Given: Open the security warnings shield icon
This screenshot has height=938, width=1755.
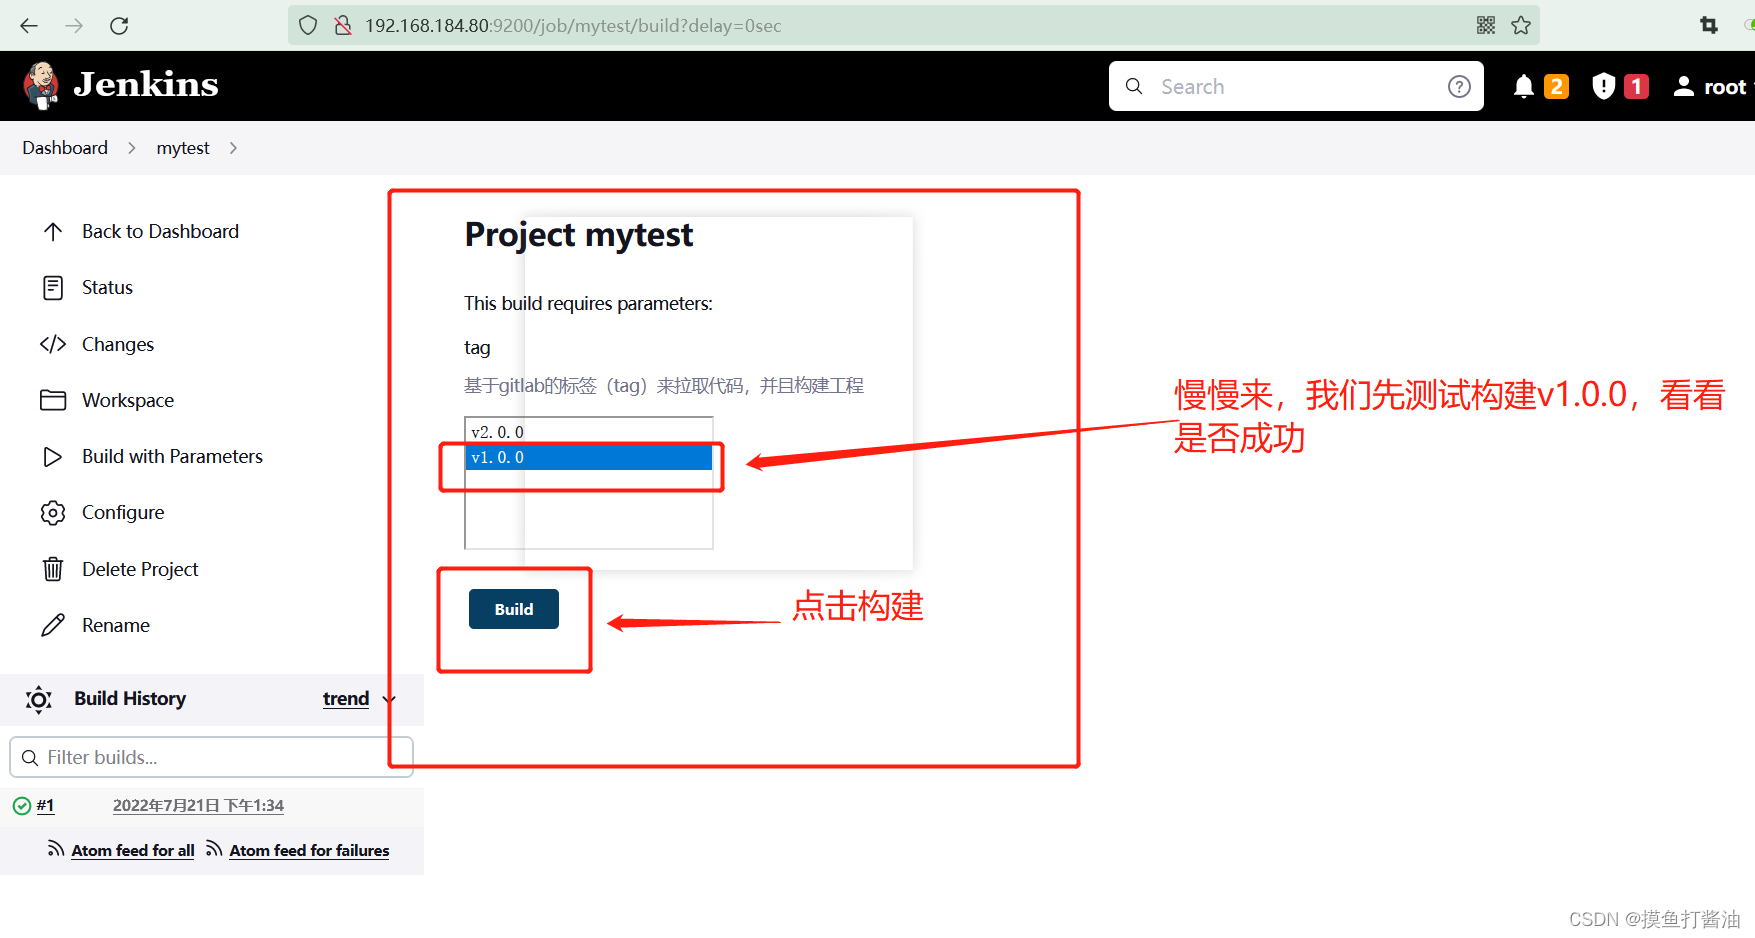Looking at the screenshot, I should point(1603,87).
